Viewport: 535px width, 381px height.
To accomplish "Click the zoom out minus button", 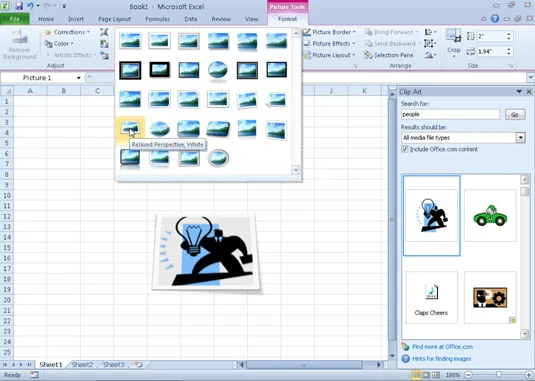I will click(x=468, y=375).
